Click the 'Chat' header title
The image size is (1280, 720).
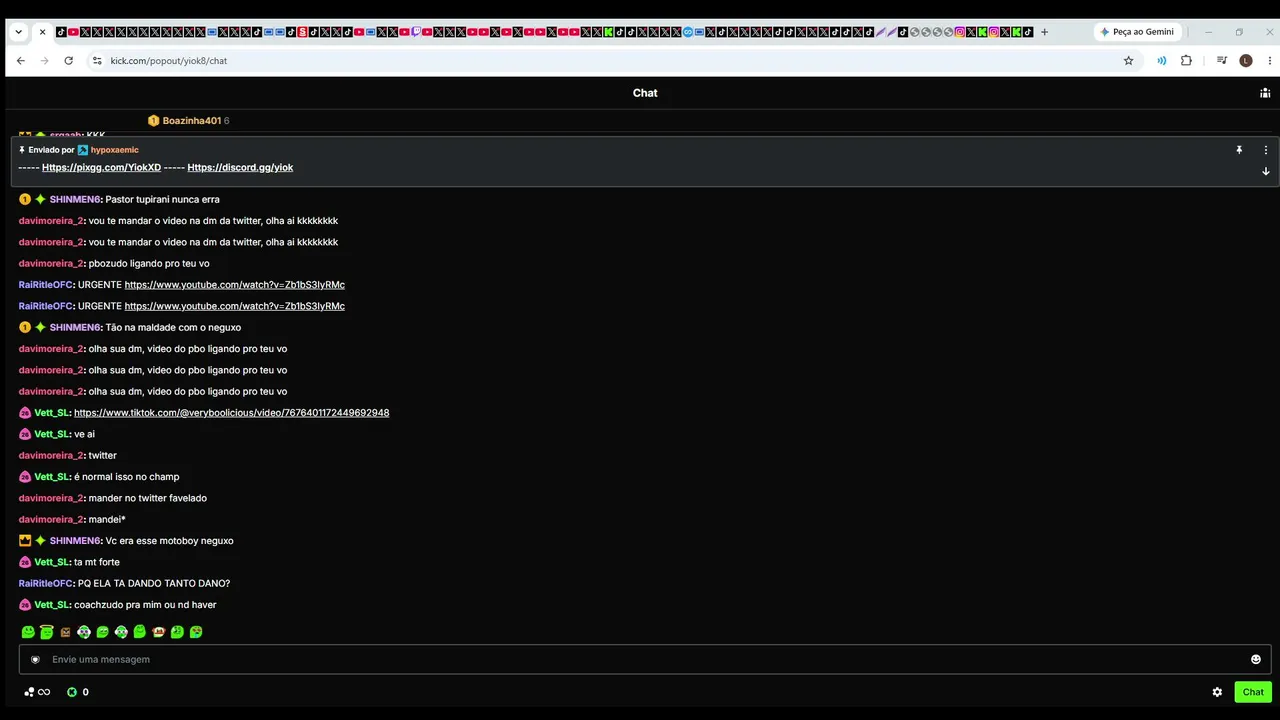(645, 93)
